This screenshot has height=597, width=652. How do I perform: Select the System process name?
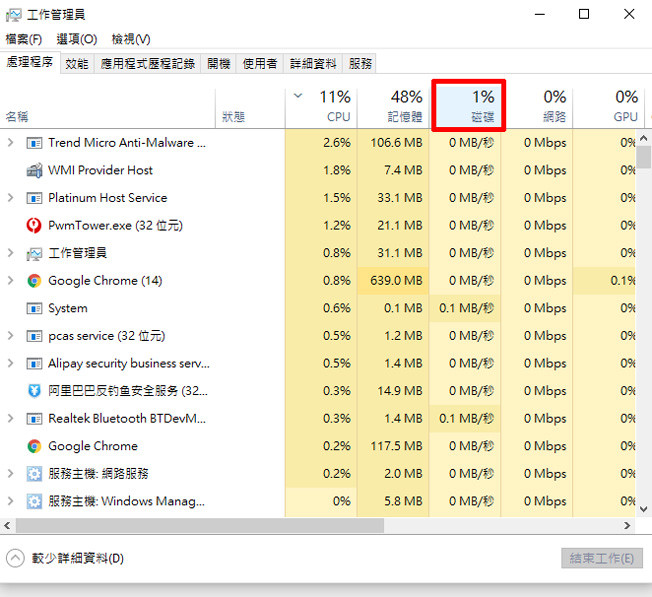tap(68, 308)
